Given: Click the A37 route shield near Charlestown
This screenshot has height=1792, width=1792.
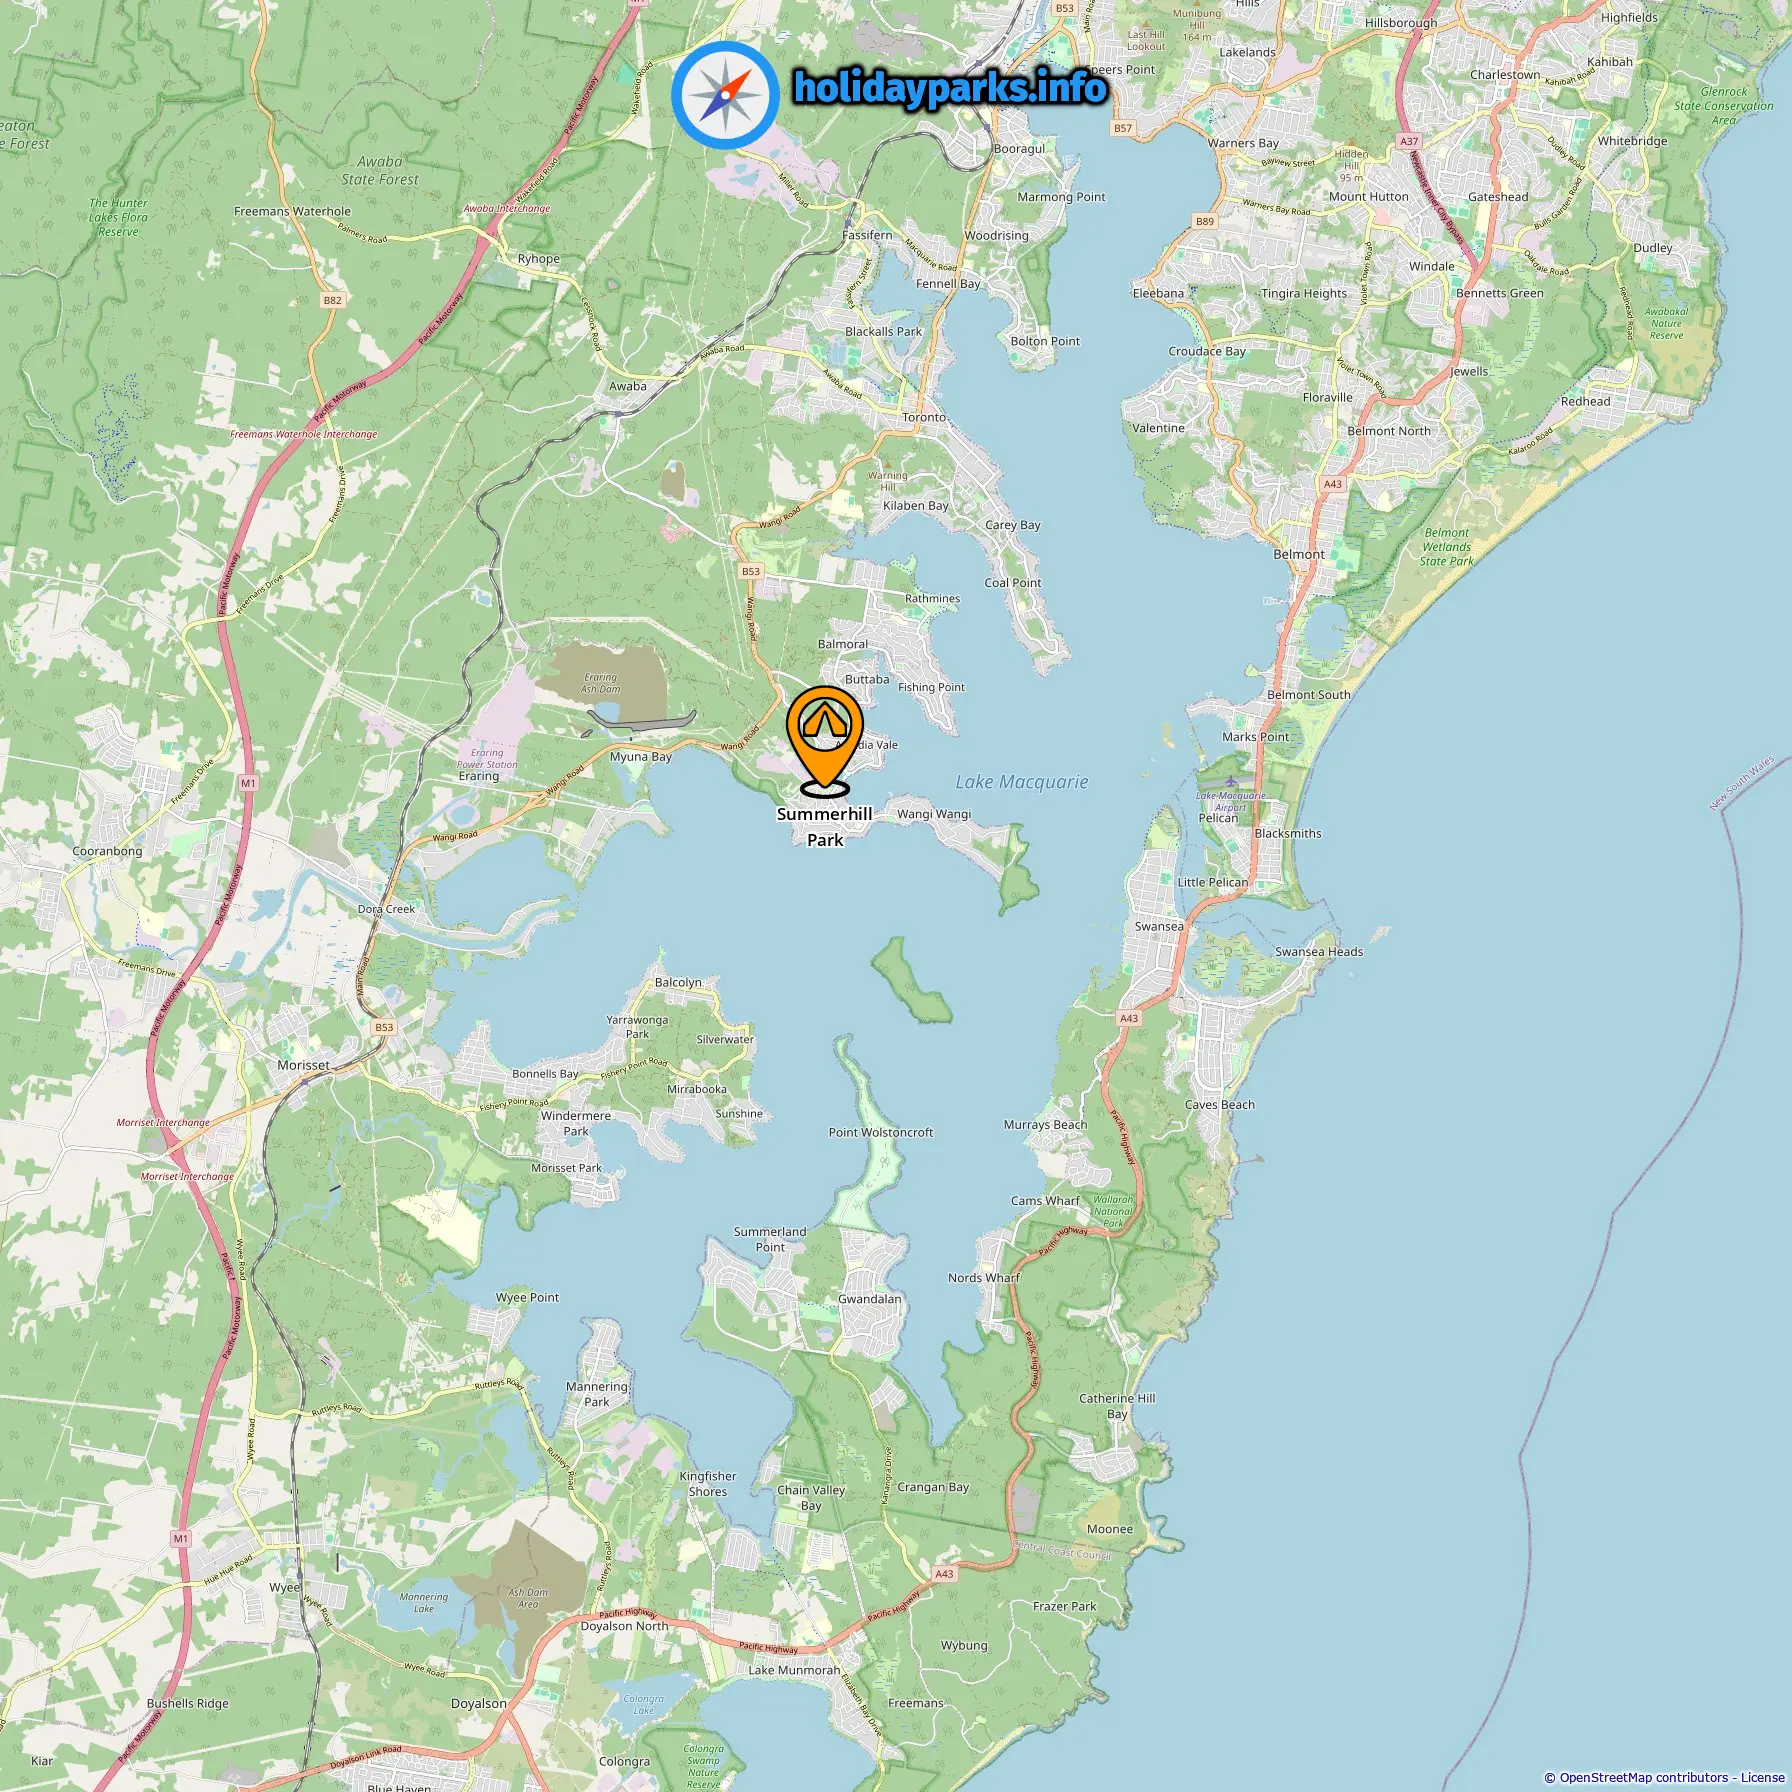Looking at the screenshot, I should coord(1409,142).
